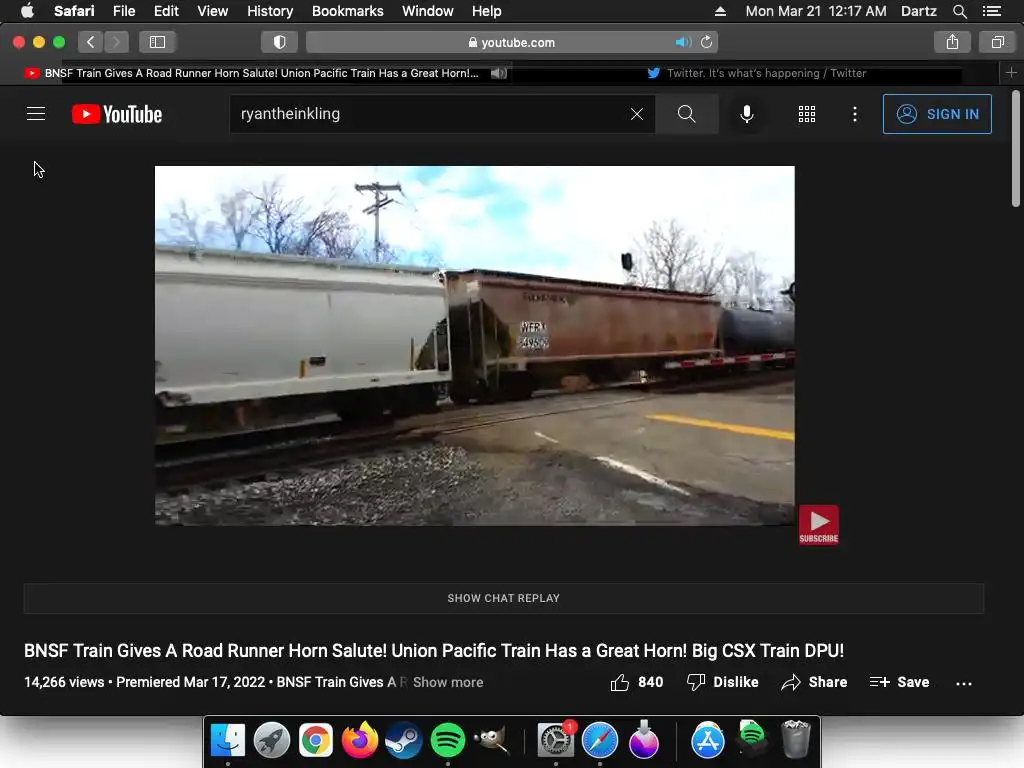Open the App Store from the Dock
Screen dimensions: 1024x768
[708, 740]
